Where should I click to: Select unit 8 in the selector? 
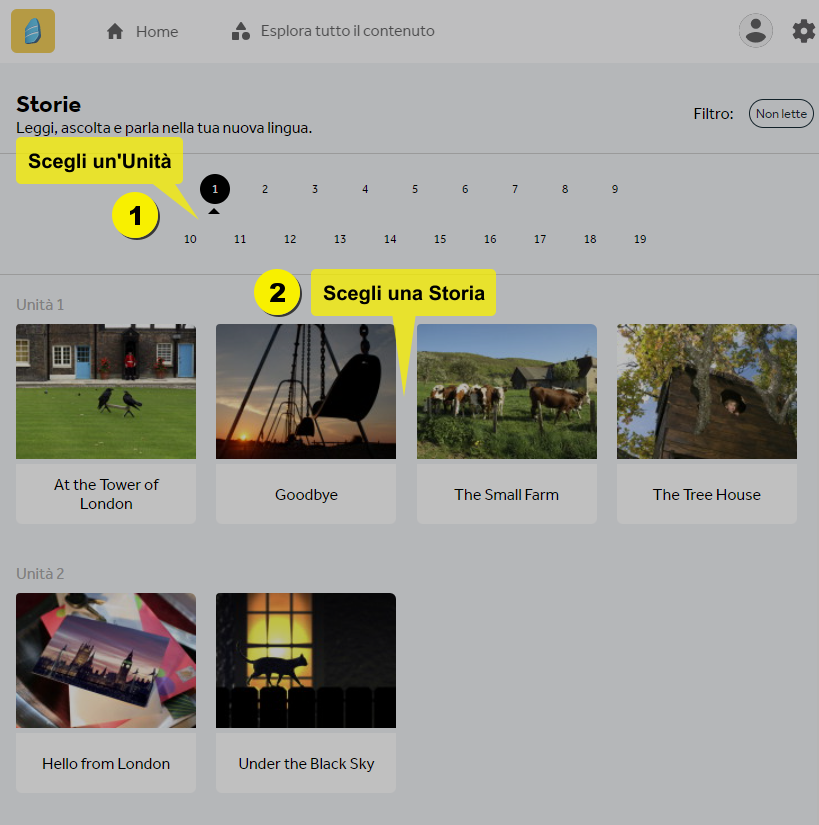tap(564, 189)
